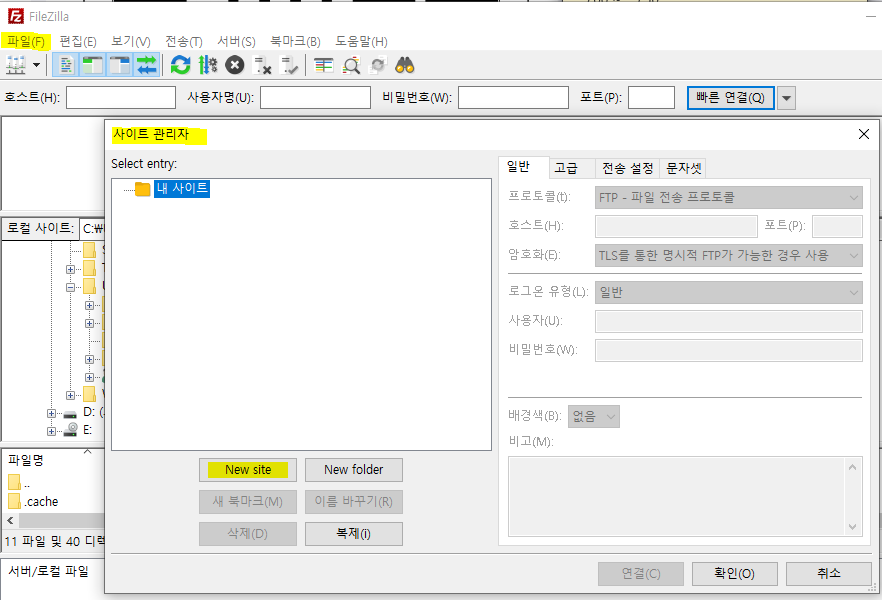Click the 서버/로컬 파일 queue column header
Image resolution: width=882 pixels, height=600 pixels.
point(49,571)
